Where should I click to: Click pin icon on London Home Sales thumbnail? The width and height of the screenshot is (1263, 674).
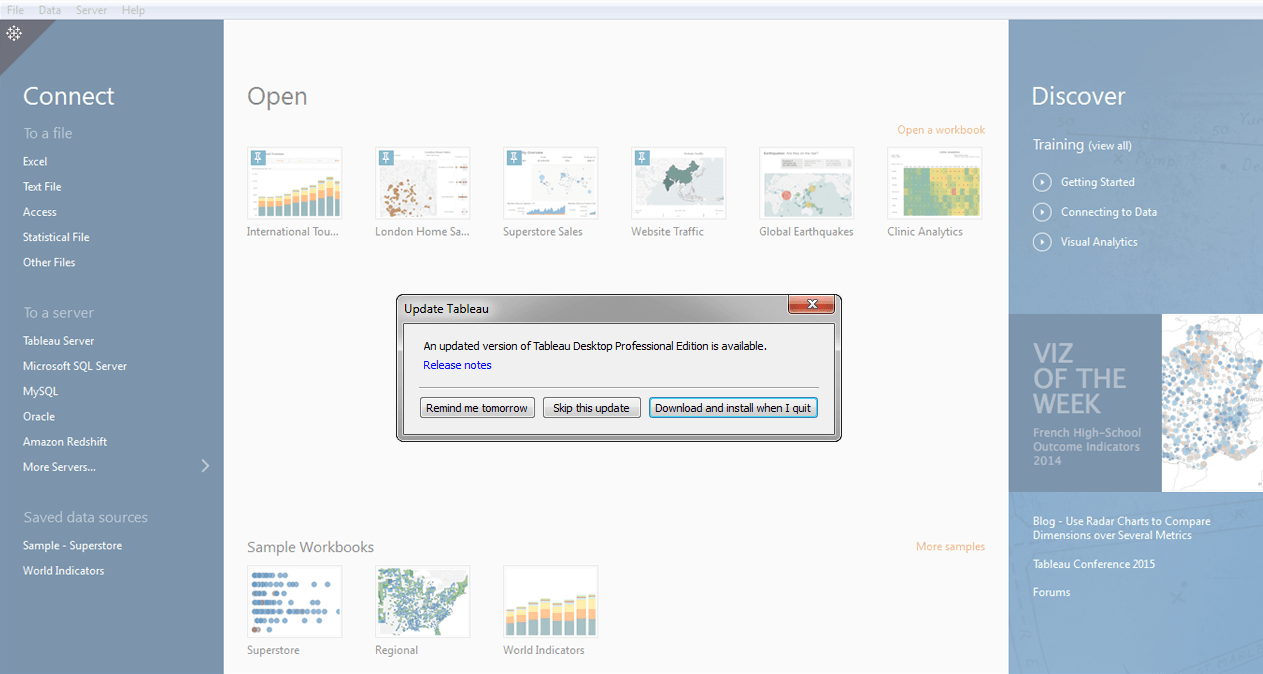point(386,157)
